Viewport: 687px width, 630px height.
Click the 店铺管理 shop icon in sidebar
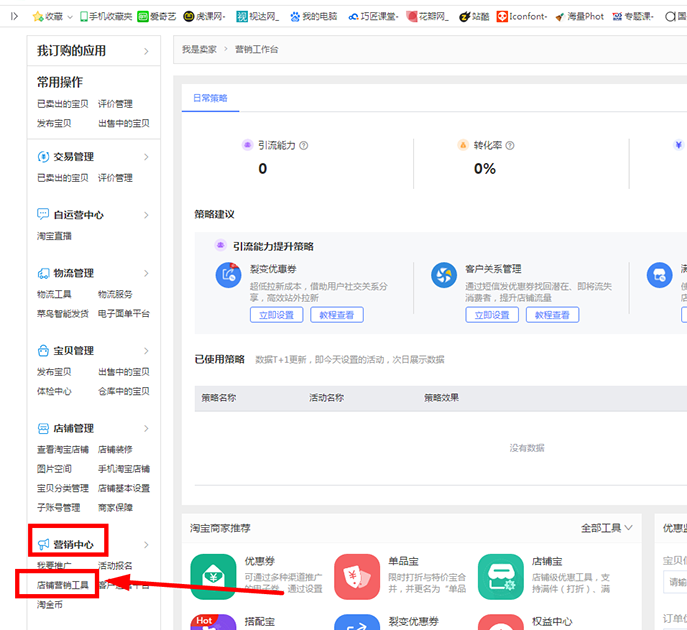point(43,428)
